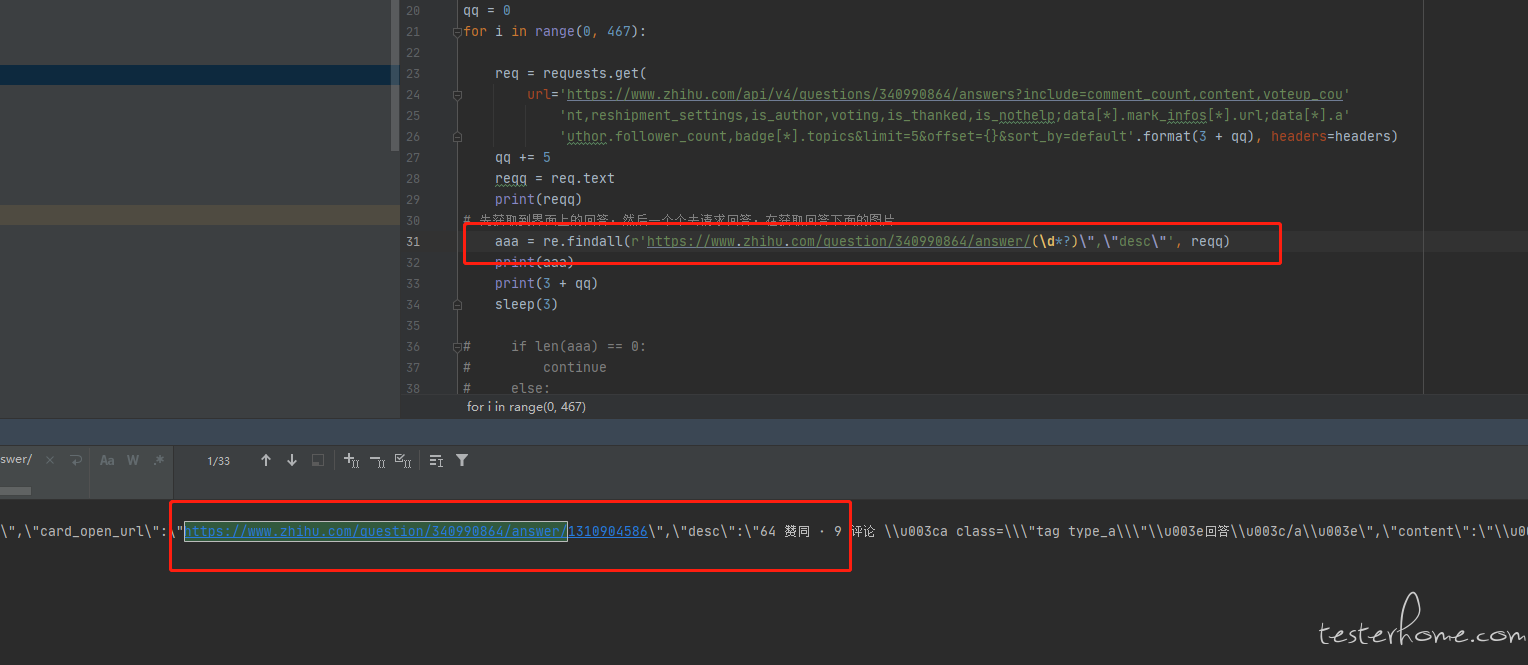Click line number 31 in the gutter
Image resolution: width=1528 pixels, height=665 pixels.
click(x=413, y=242)
